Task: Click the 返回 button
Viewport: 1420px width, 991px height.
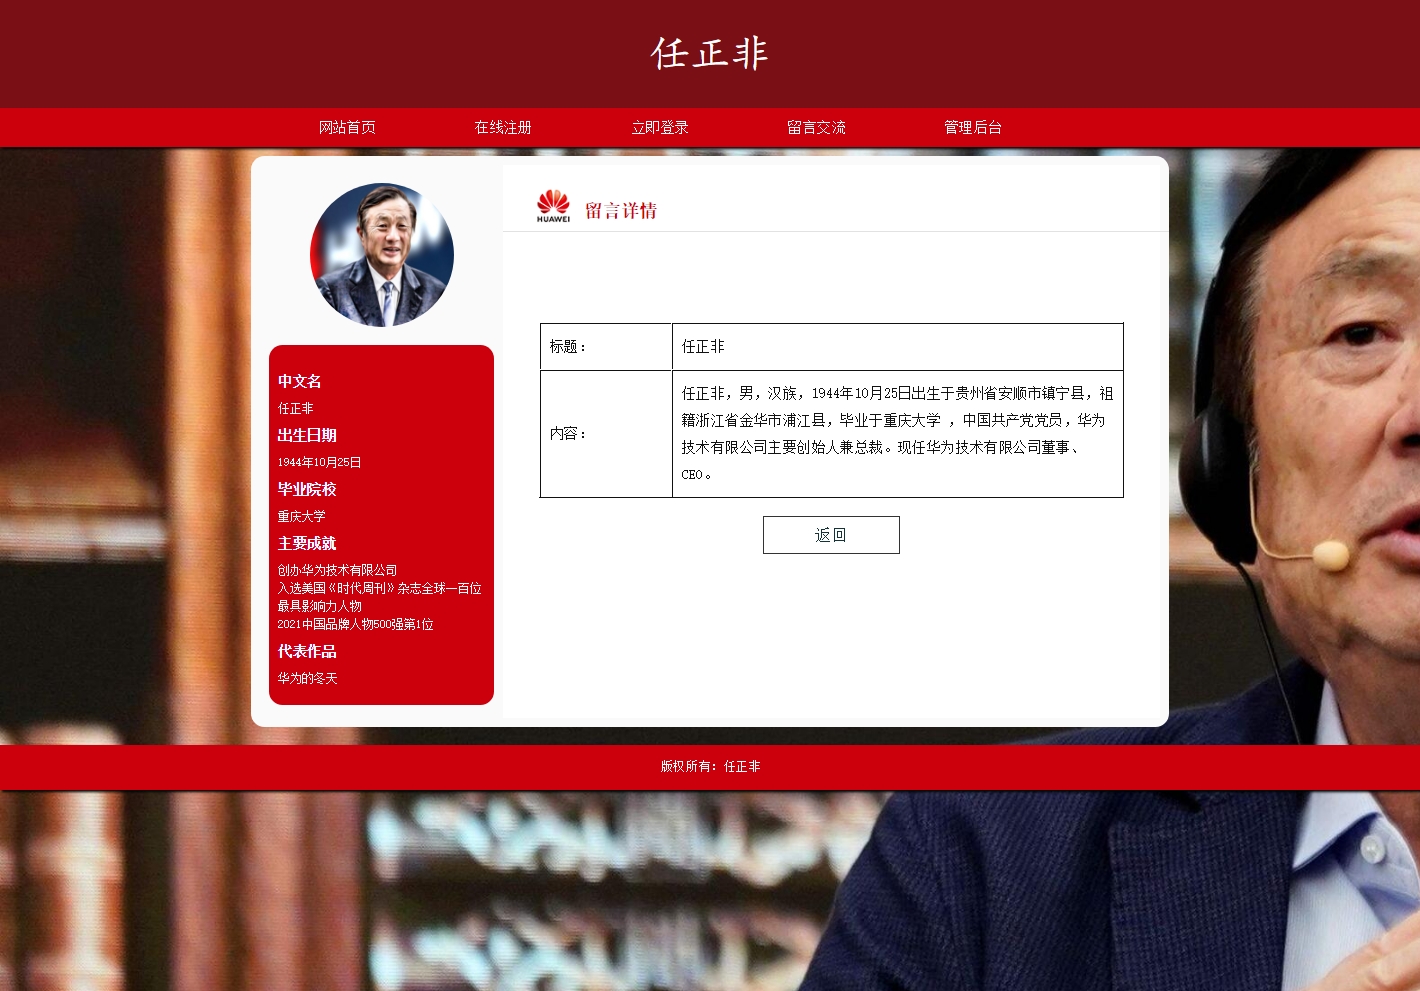Action: click(x=831, y=535)
